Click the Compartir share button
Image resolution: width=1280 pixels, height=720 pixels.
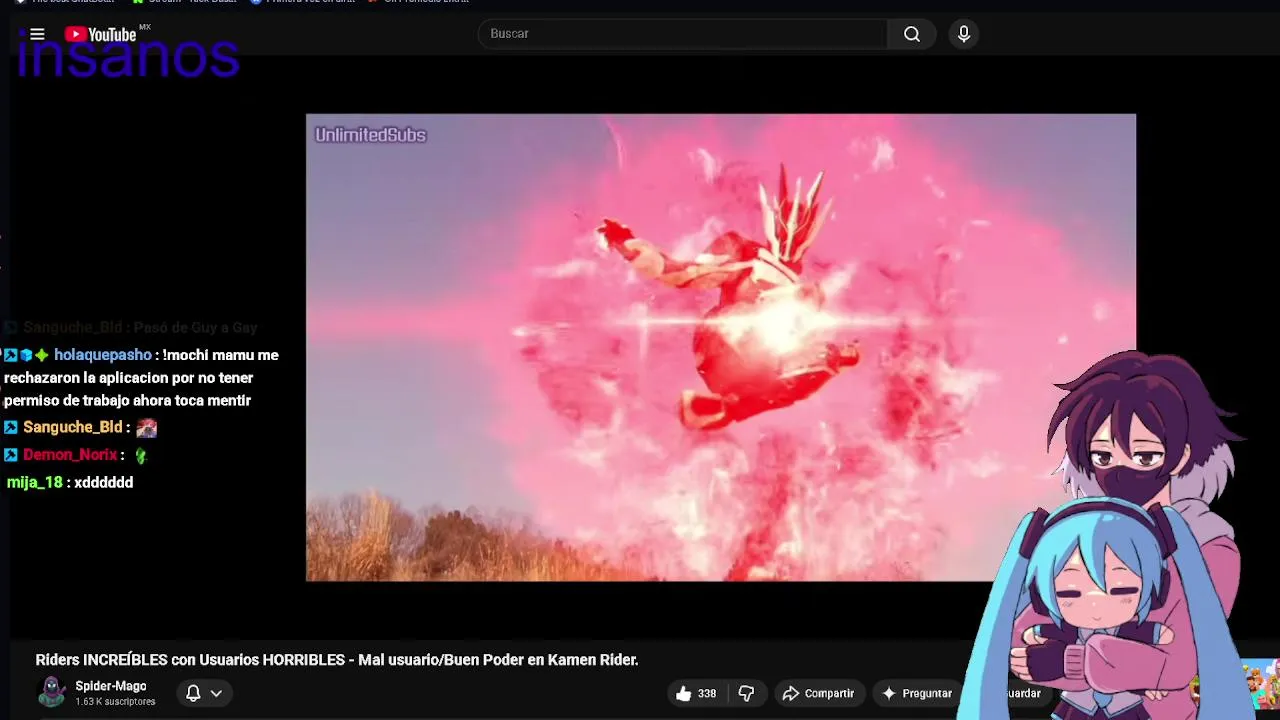point(818,693)
